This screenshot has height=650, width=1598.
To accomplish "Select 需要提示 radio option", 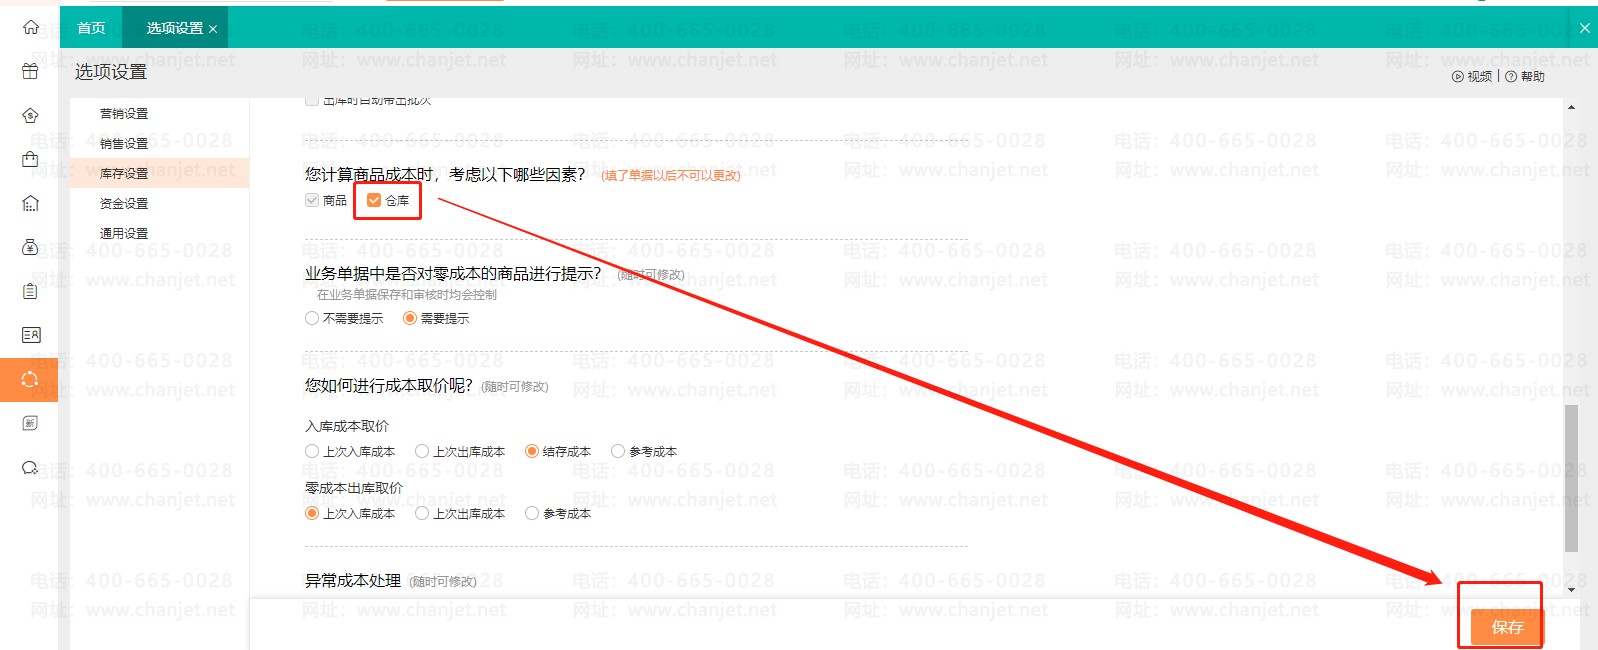I will click(410, 319).
